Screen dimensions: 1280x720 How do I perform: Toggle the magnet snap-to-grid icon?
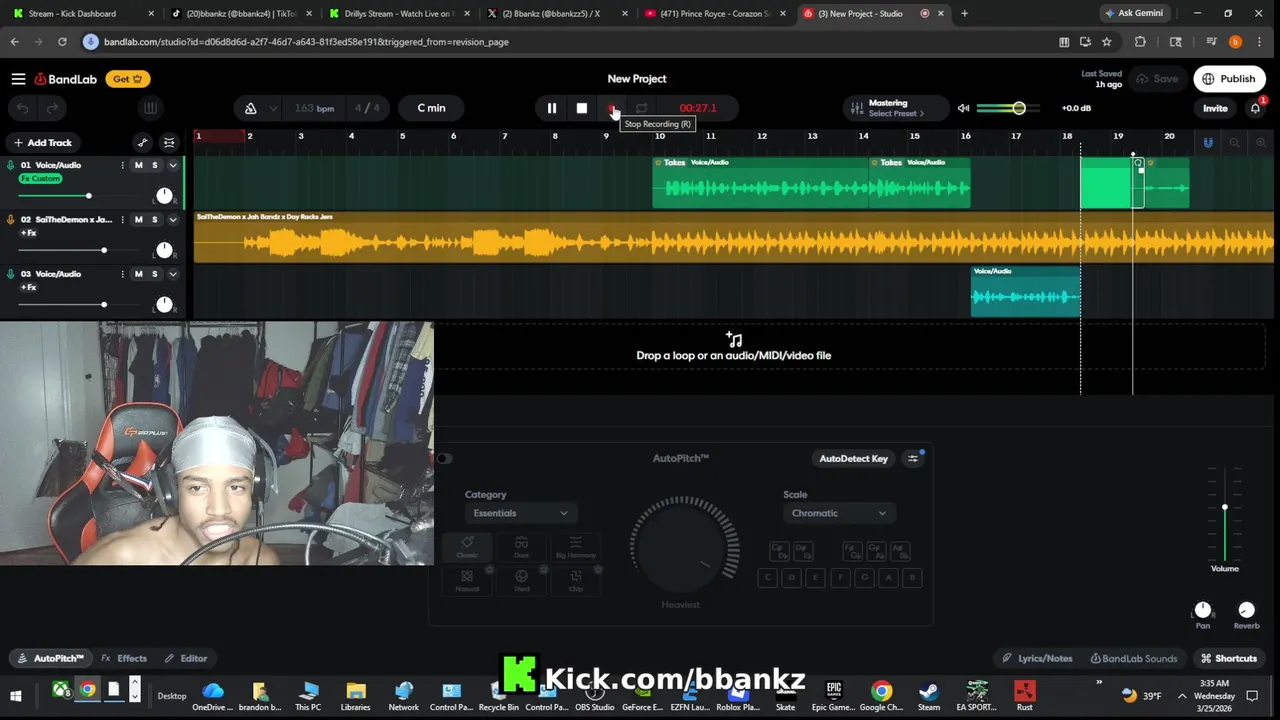[1207, 143]
